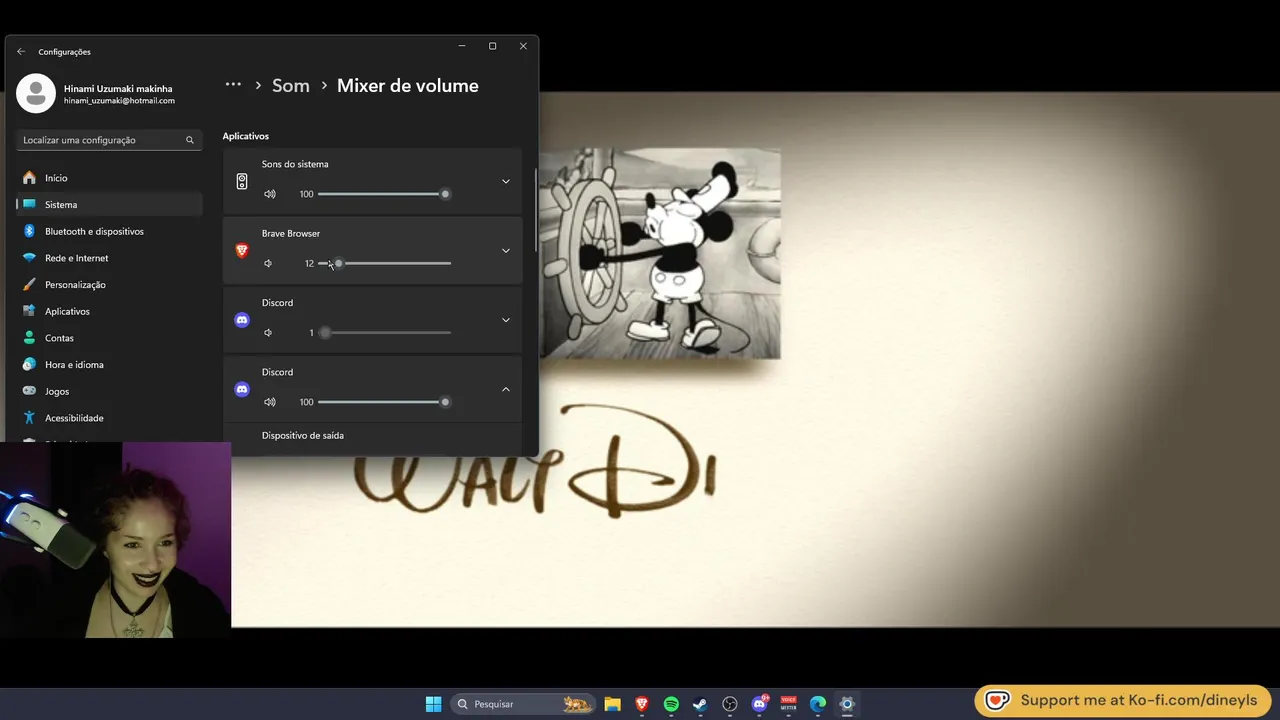Click the Início home icon

tap(29, 178)
